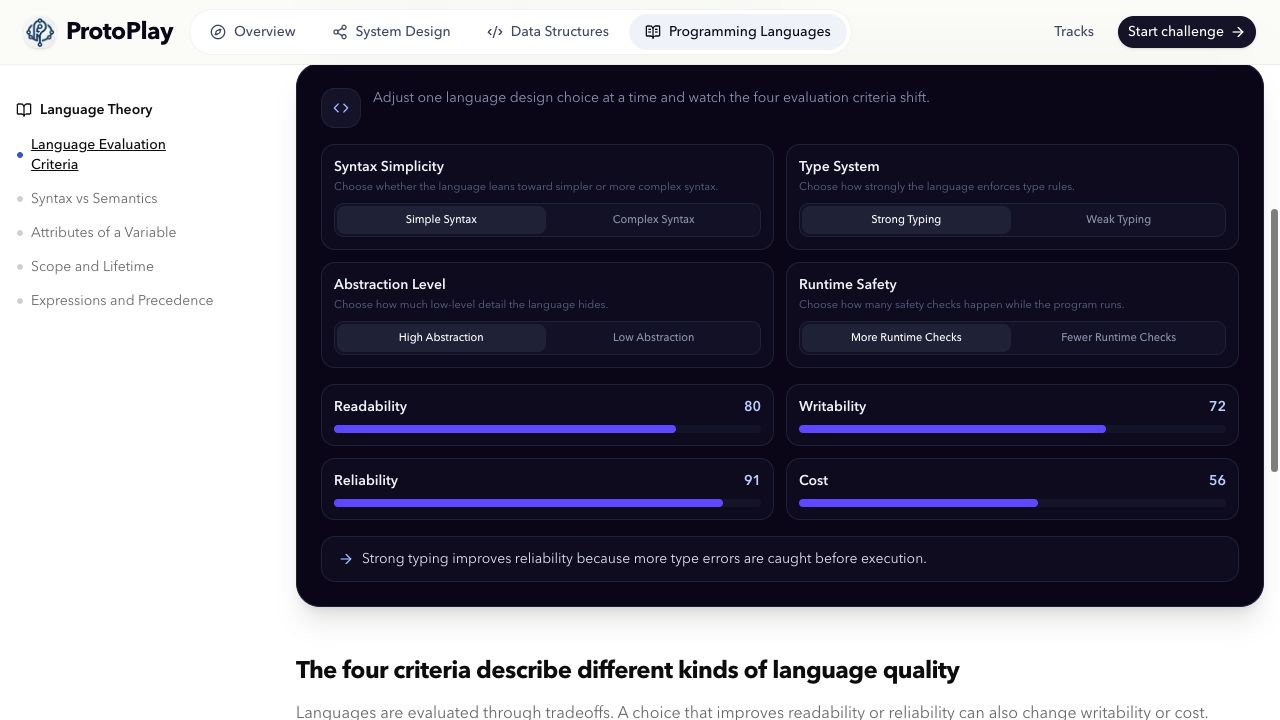Viewport: 1280px width, 720px height.
Task: Open the Overview tab
Action: tap(253, 32)
